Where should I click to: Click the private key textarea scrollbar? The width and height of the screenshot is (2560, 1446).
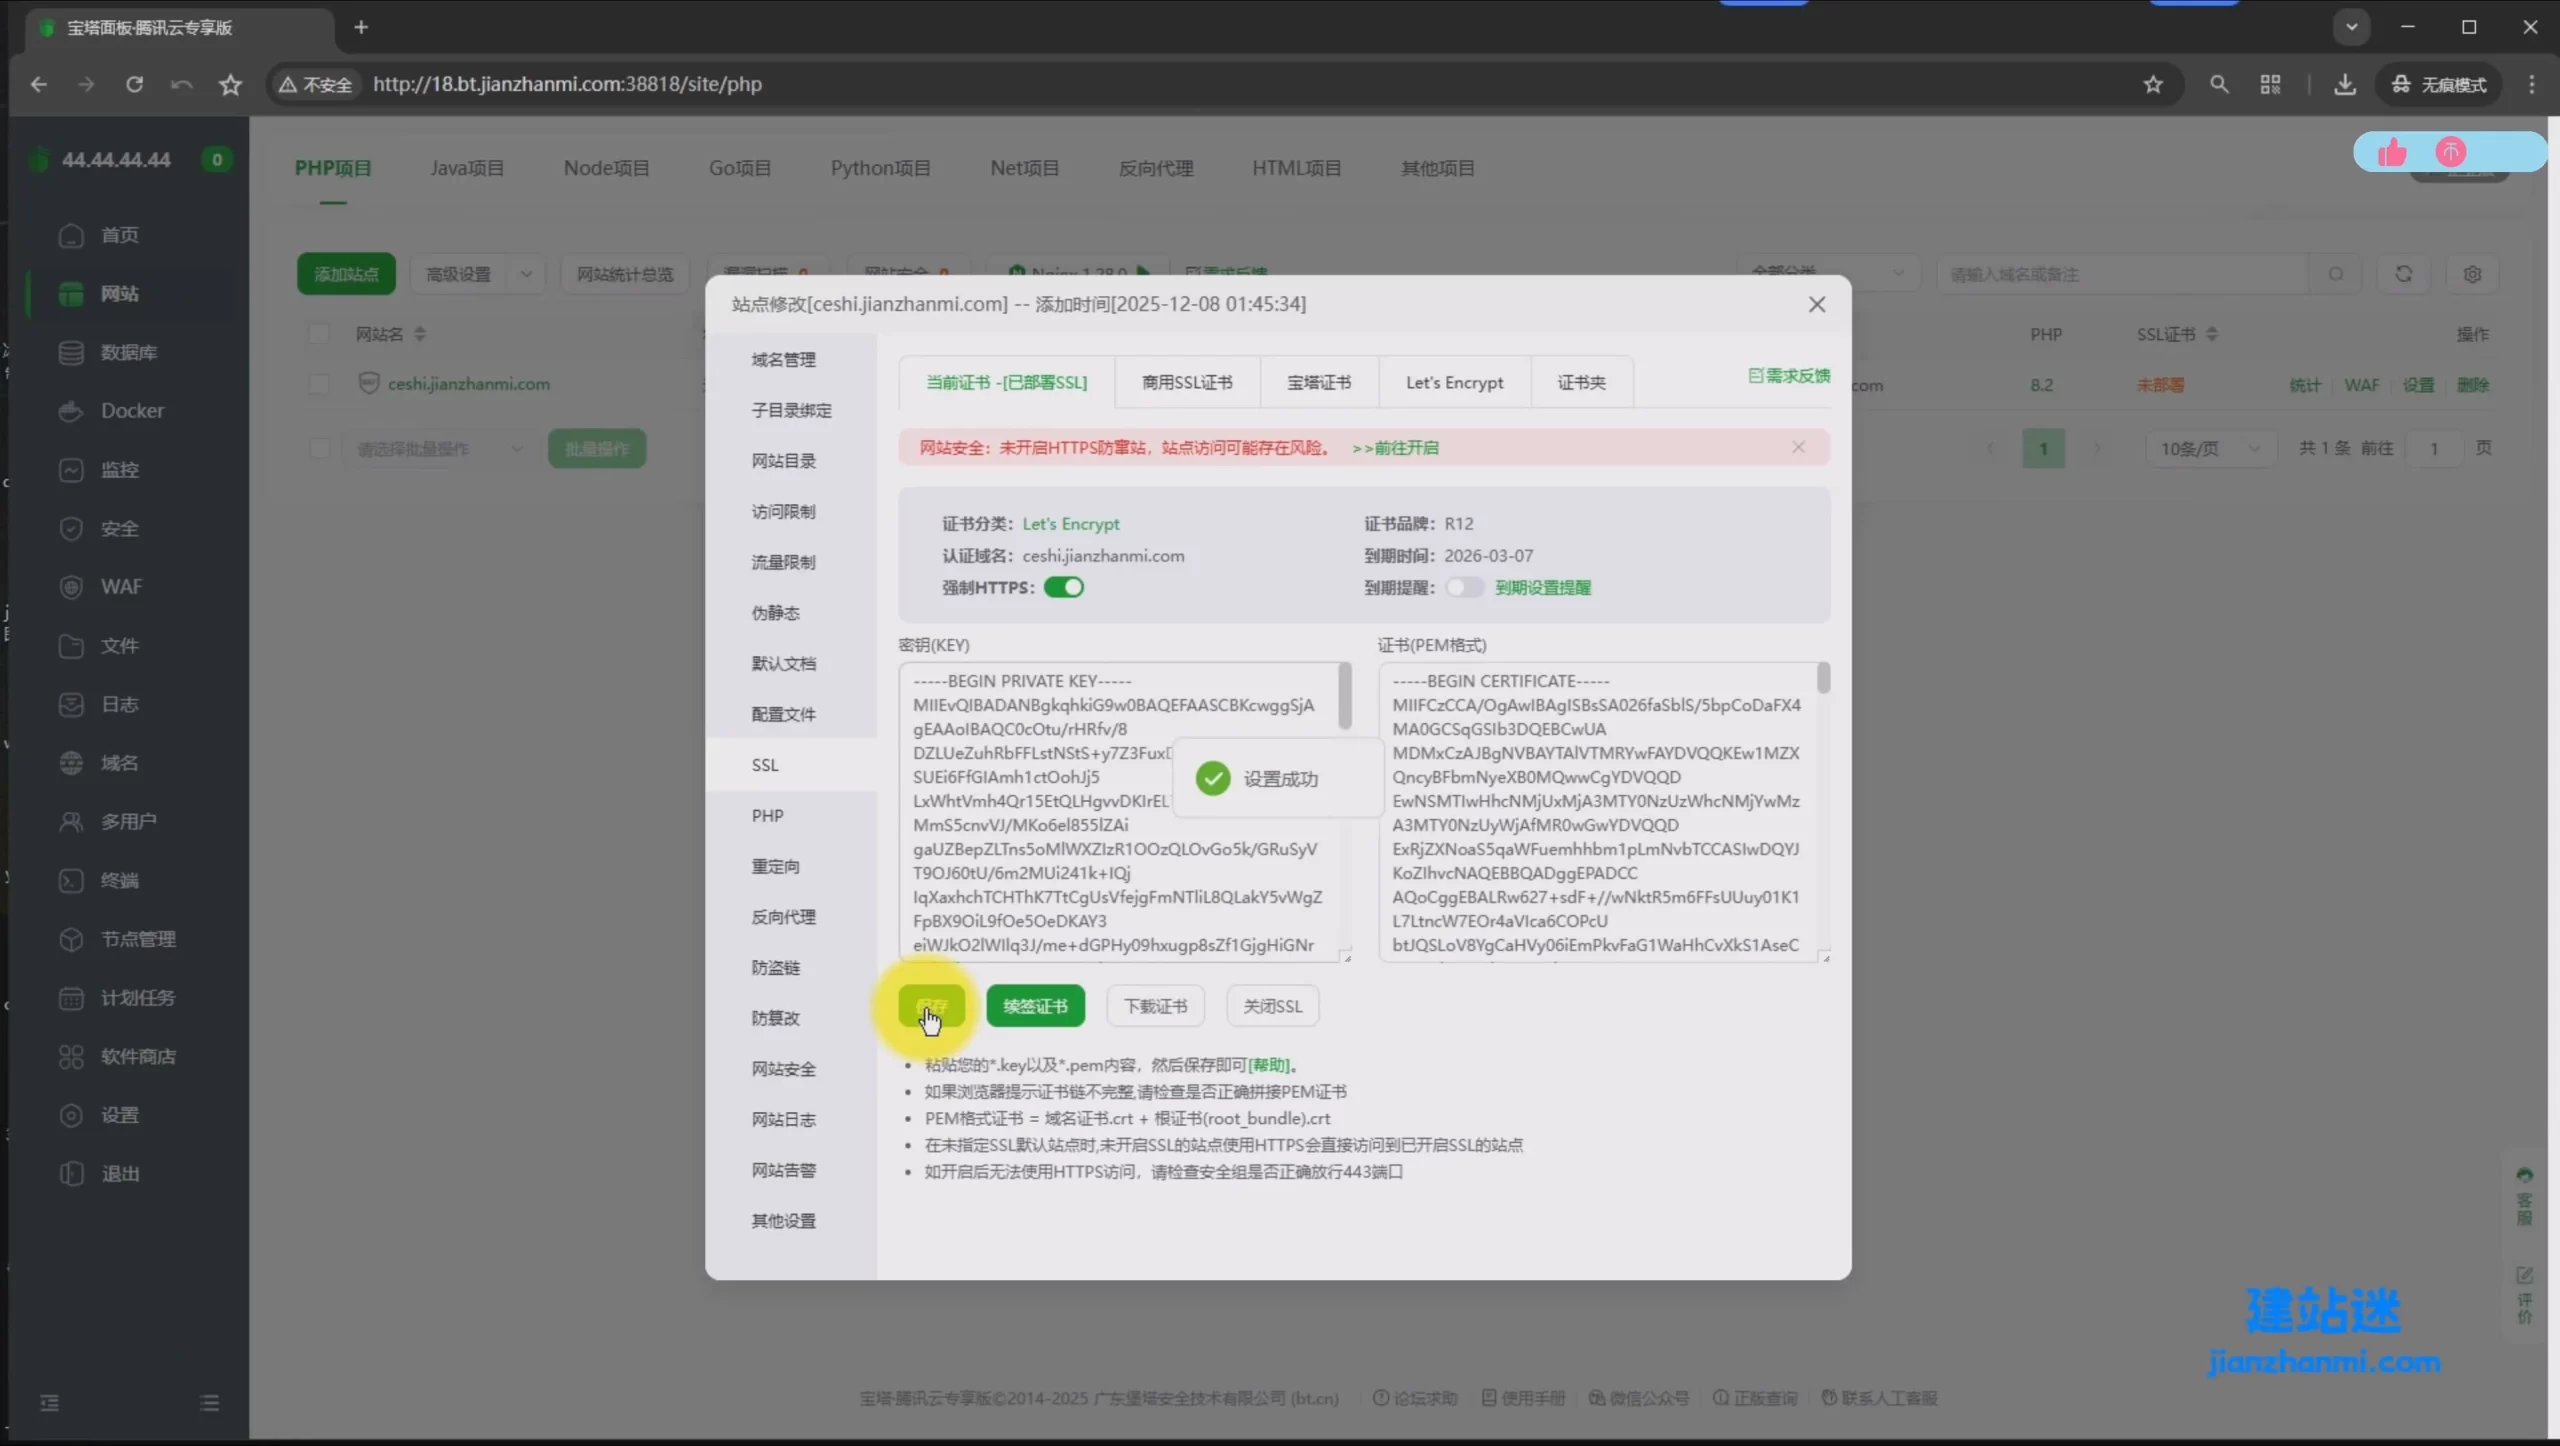coord(1345,696)
